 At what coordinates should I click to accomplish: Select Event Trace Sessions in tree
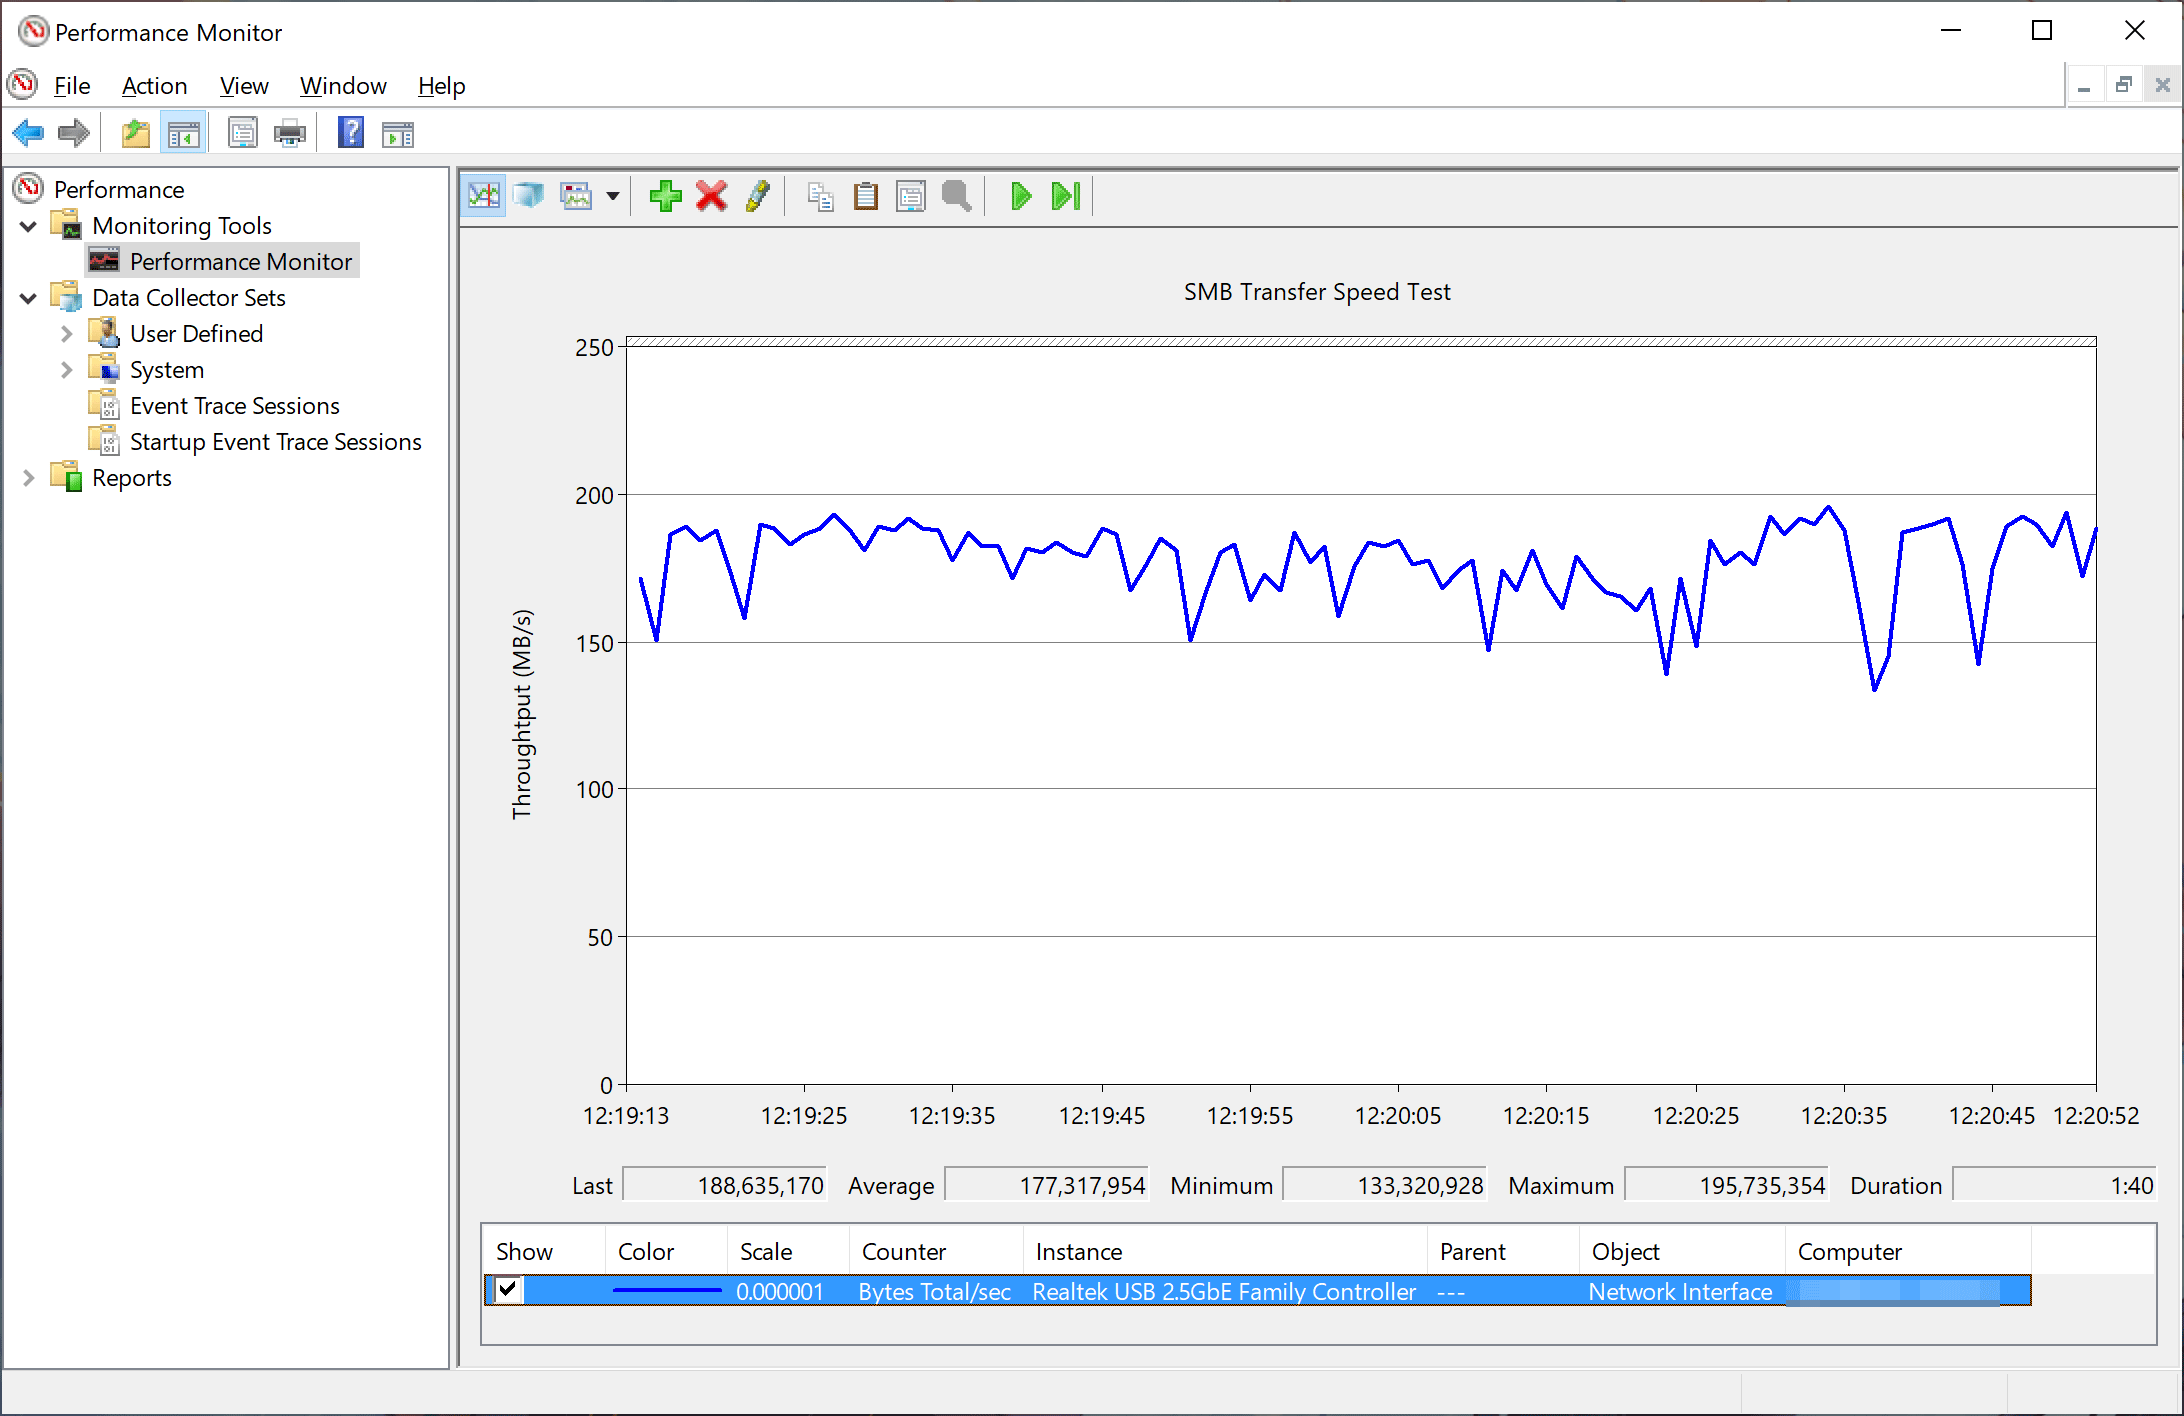234,406
